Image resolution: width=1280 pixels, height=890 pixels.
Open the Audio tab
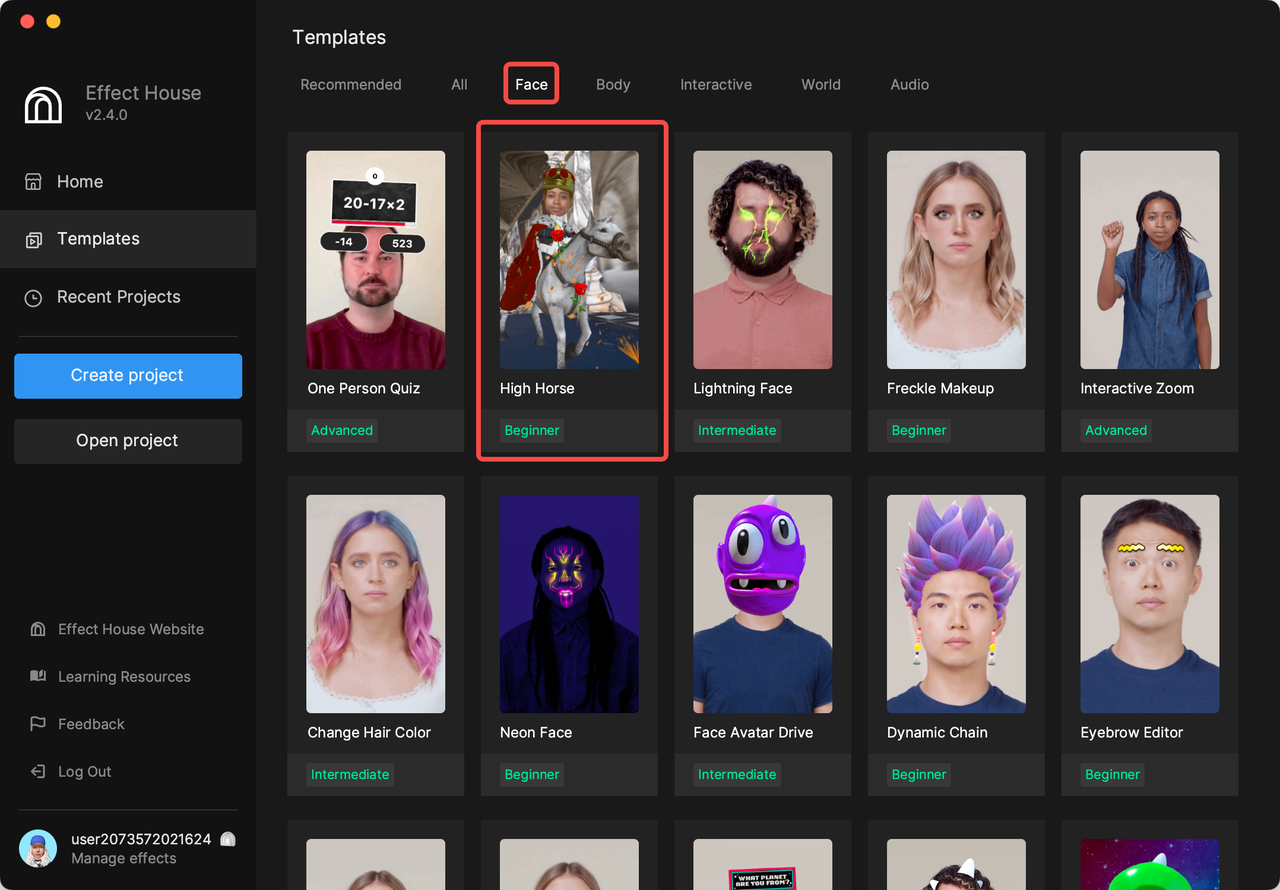[x=910, y=85]
